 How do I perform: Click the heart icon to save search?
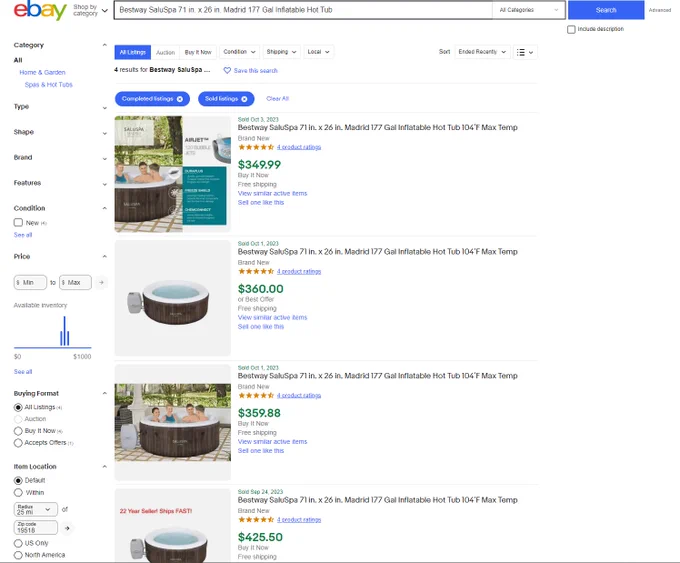coord(227,70)
